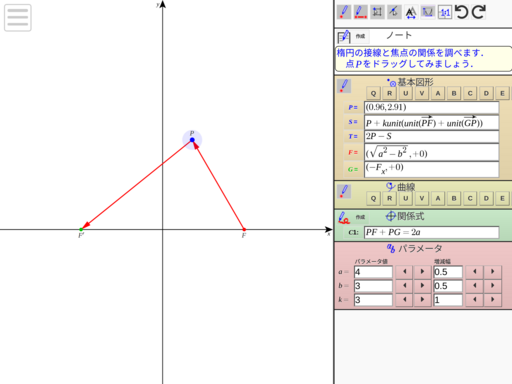This screenshot has height=384, width=512.
Task: Select the segment drawing pencil tool
Action: [x=360, y=12]
